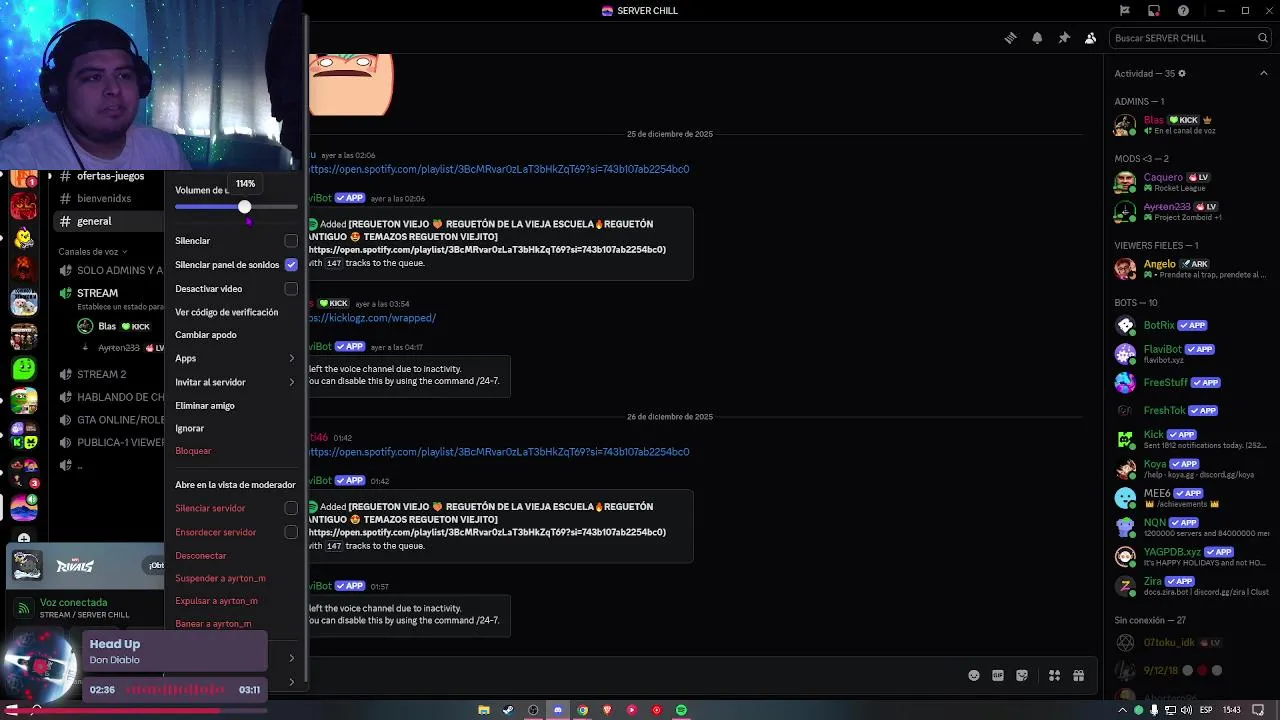The height and width of the screenshot is (720, 1280).
Task: Click the volume icon in system tray
Action: coord(1186,710)
